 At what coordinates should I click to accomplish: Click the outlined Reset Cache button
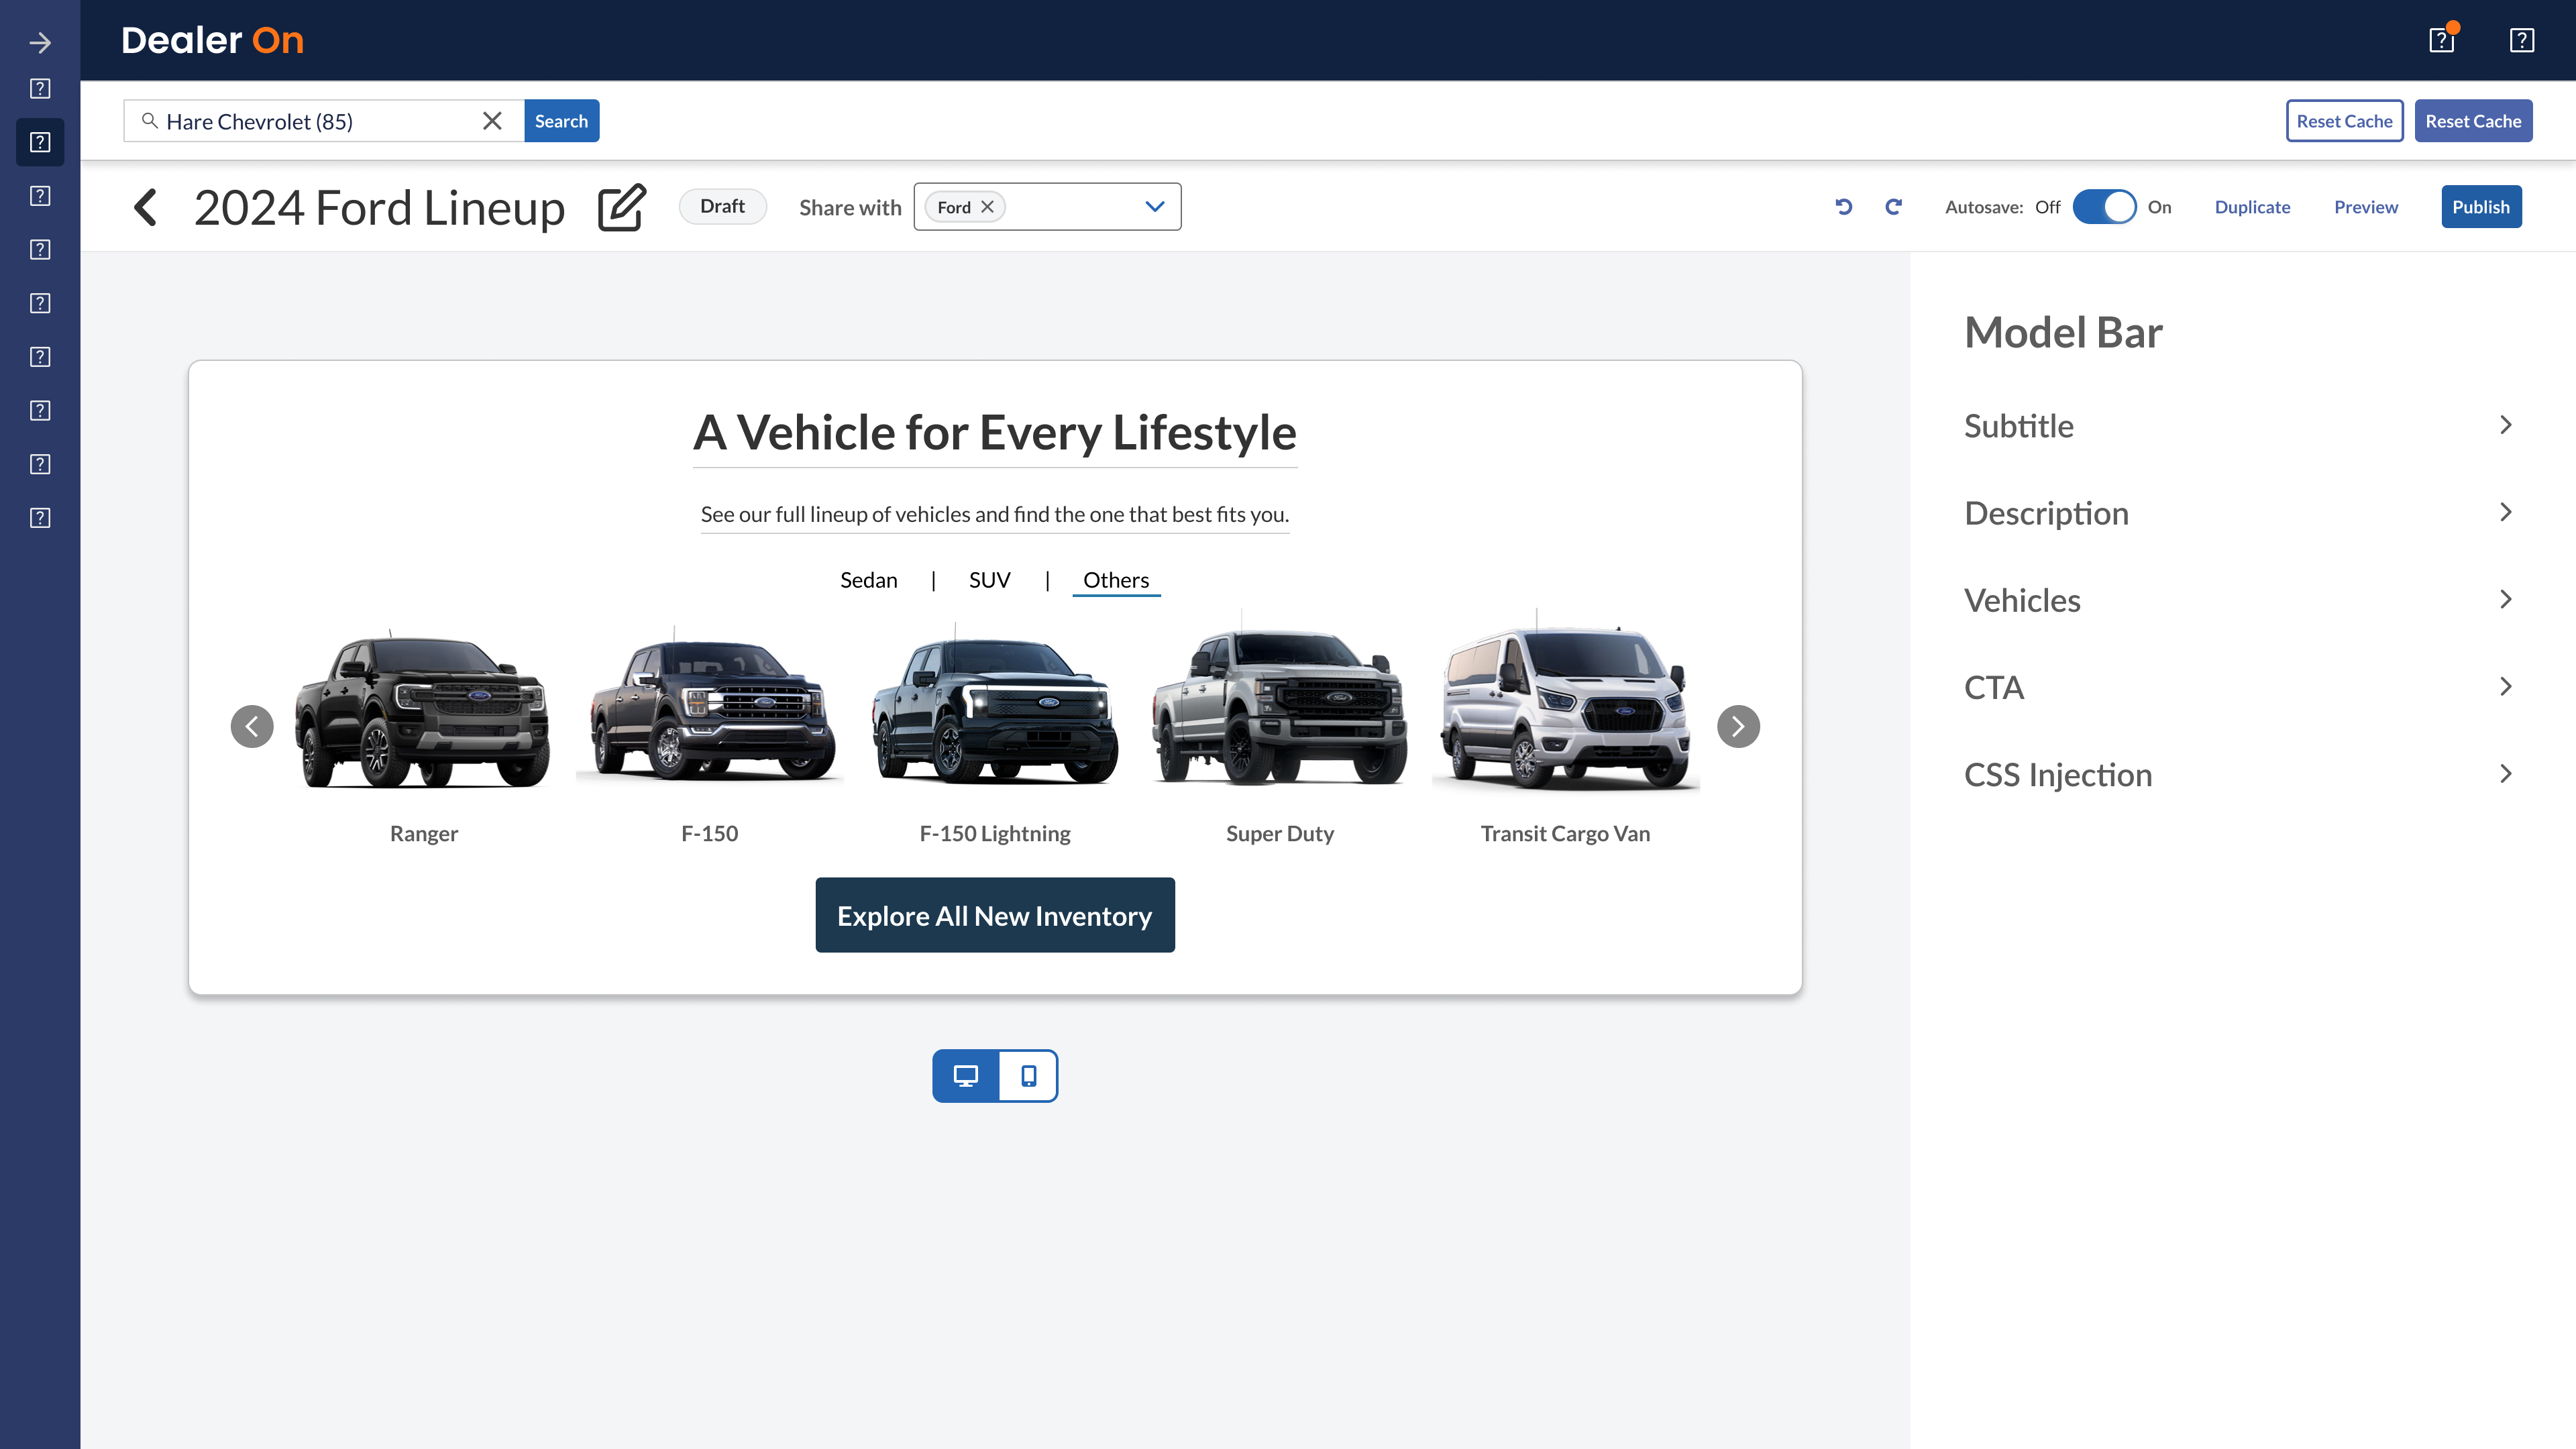pyautogui.click(x=2345, y=121)
